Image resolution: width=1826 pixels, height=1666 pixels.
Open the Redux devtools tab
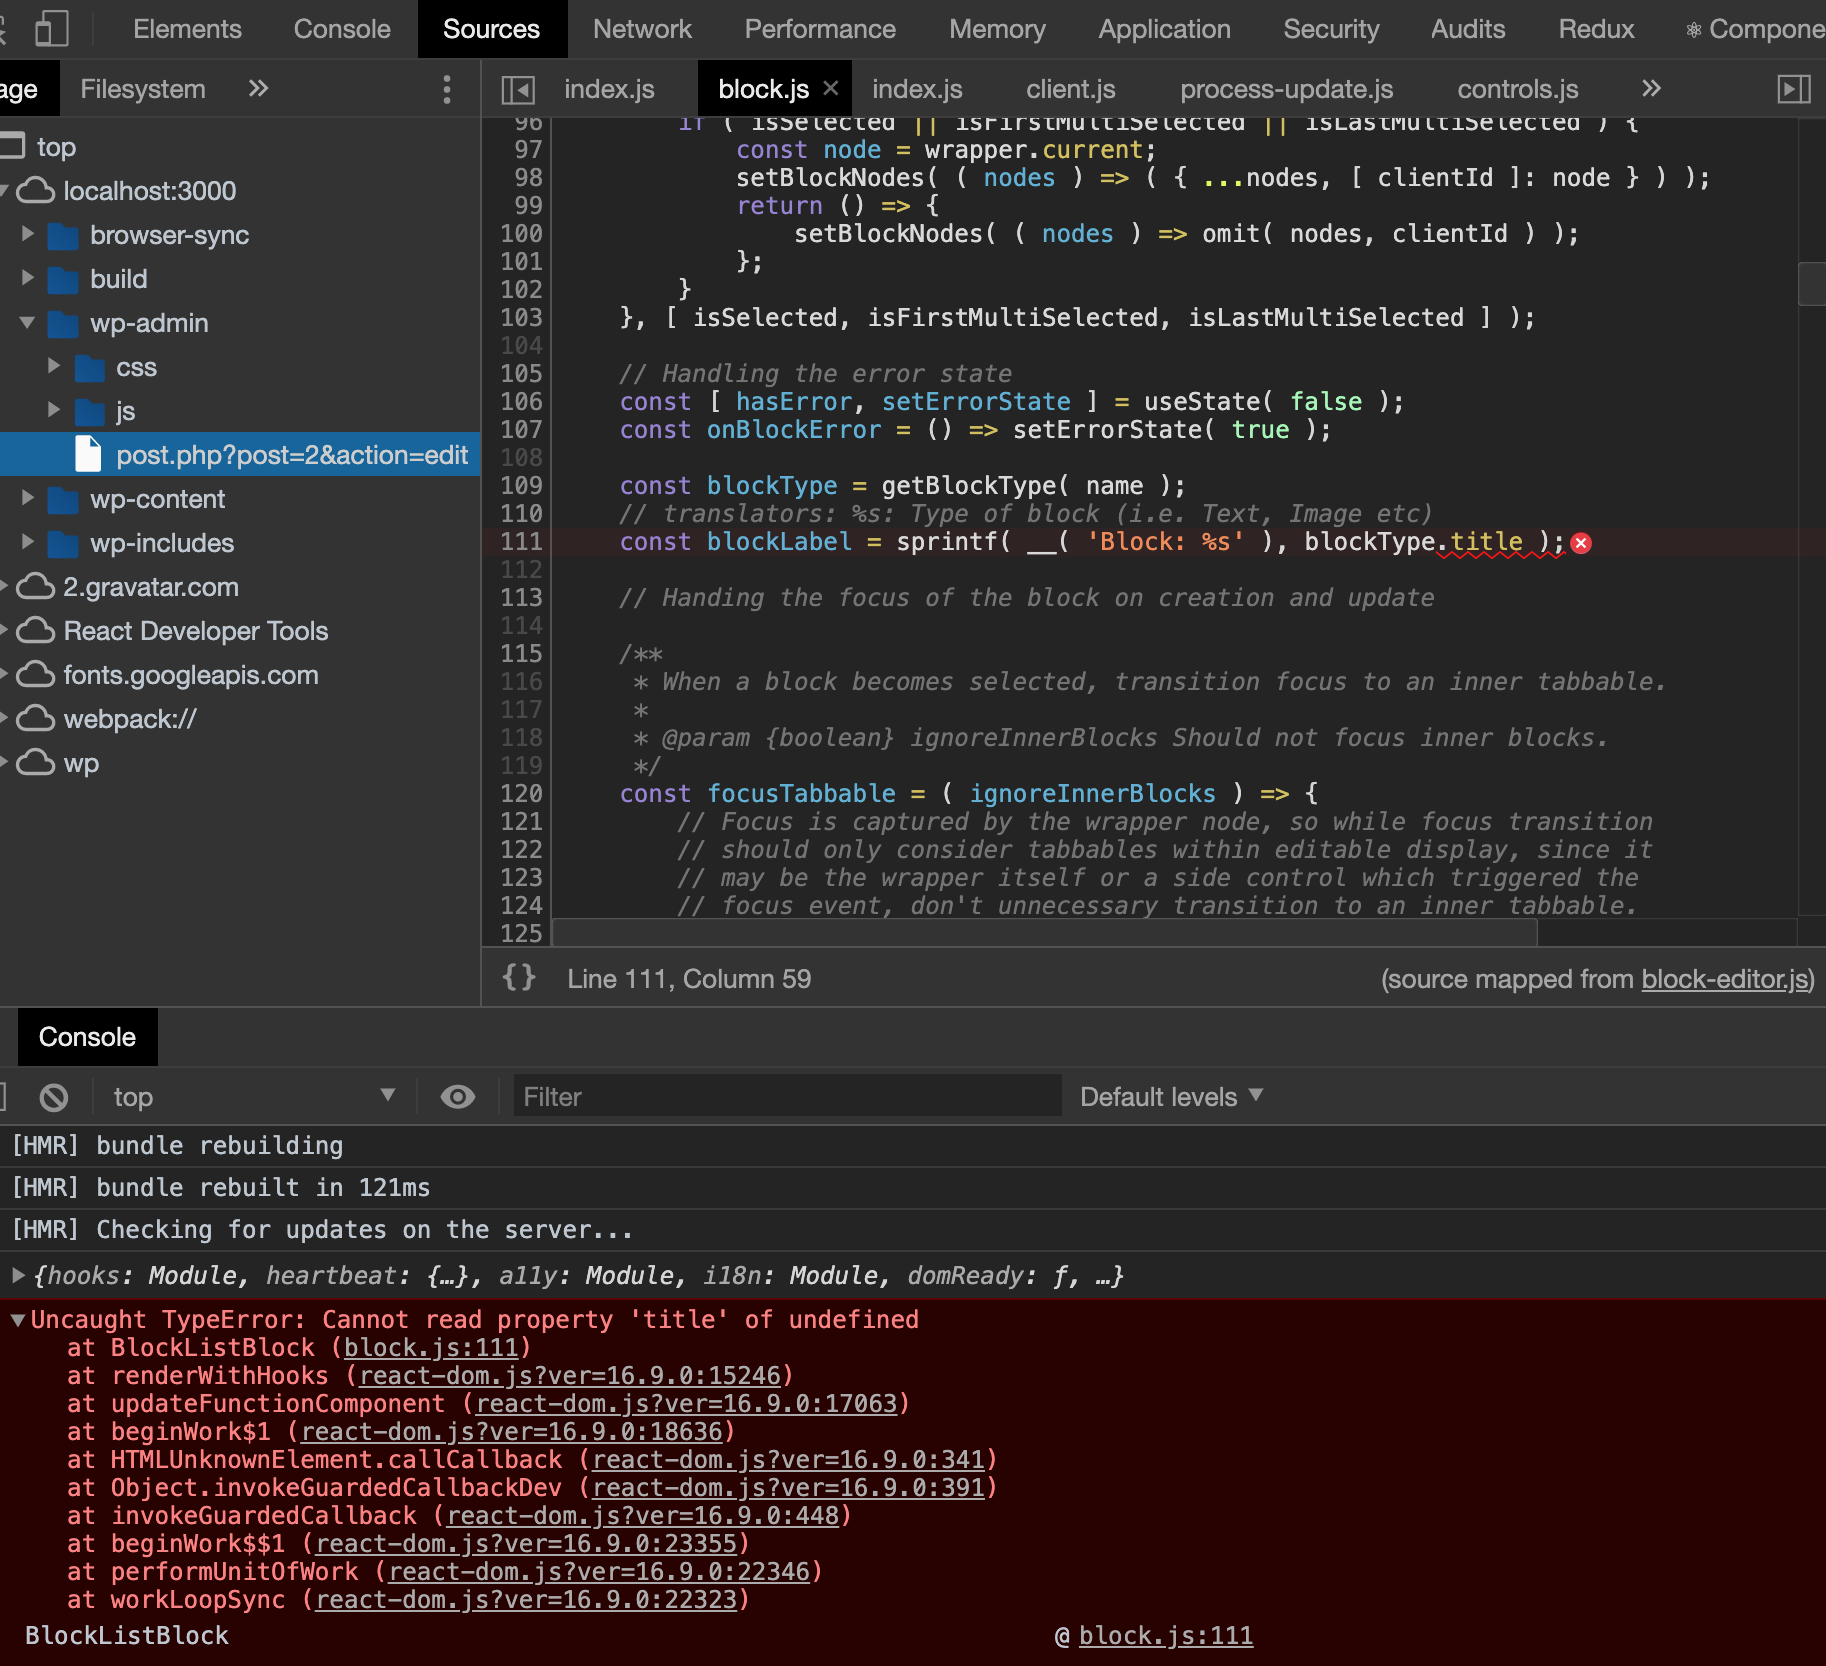click(x=1596, y=29)
